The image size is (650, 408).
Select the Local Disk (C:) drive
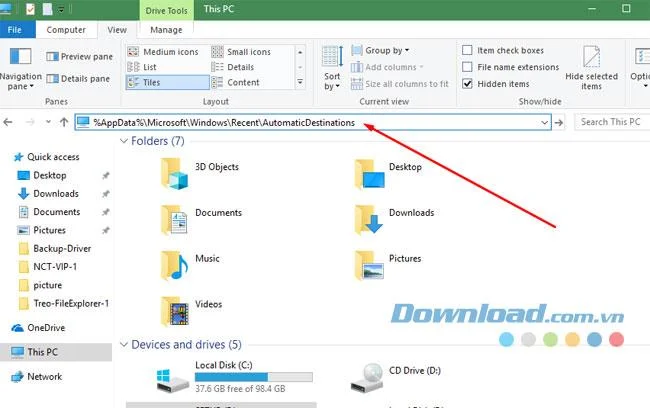(234, 377)
